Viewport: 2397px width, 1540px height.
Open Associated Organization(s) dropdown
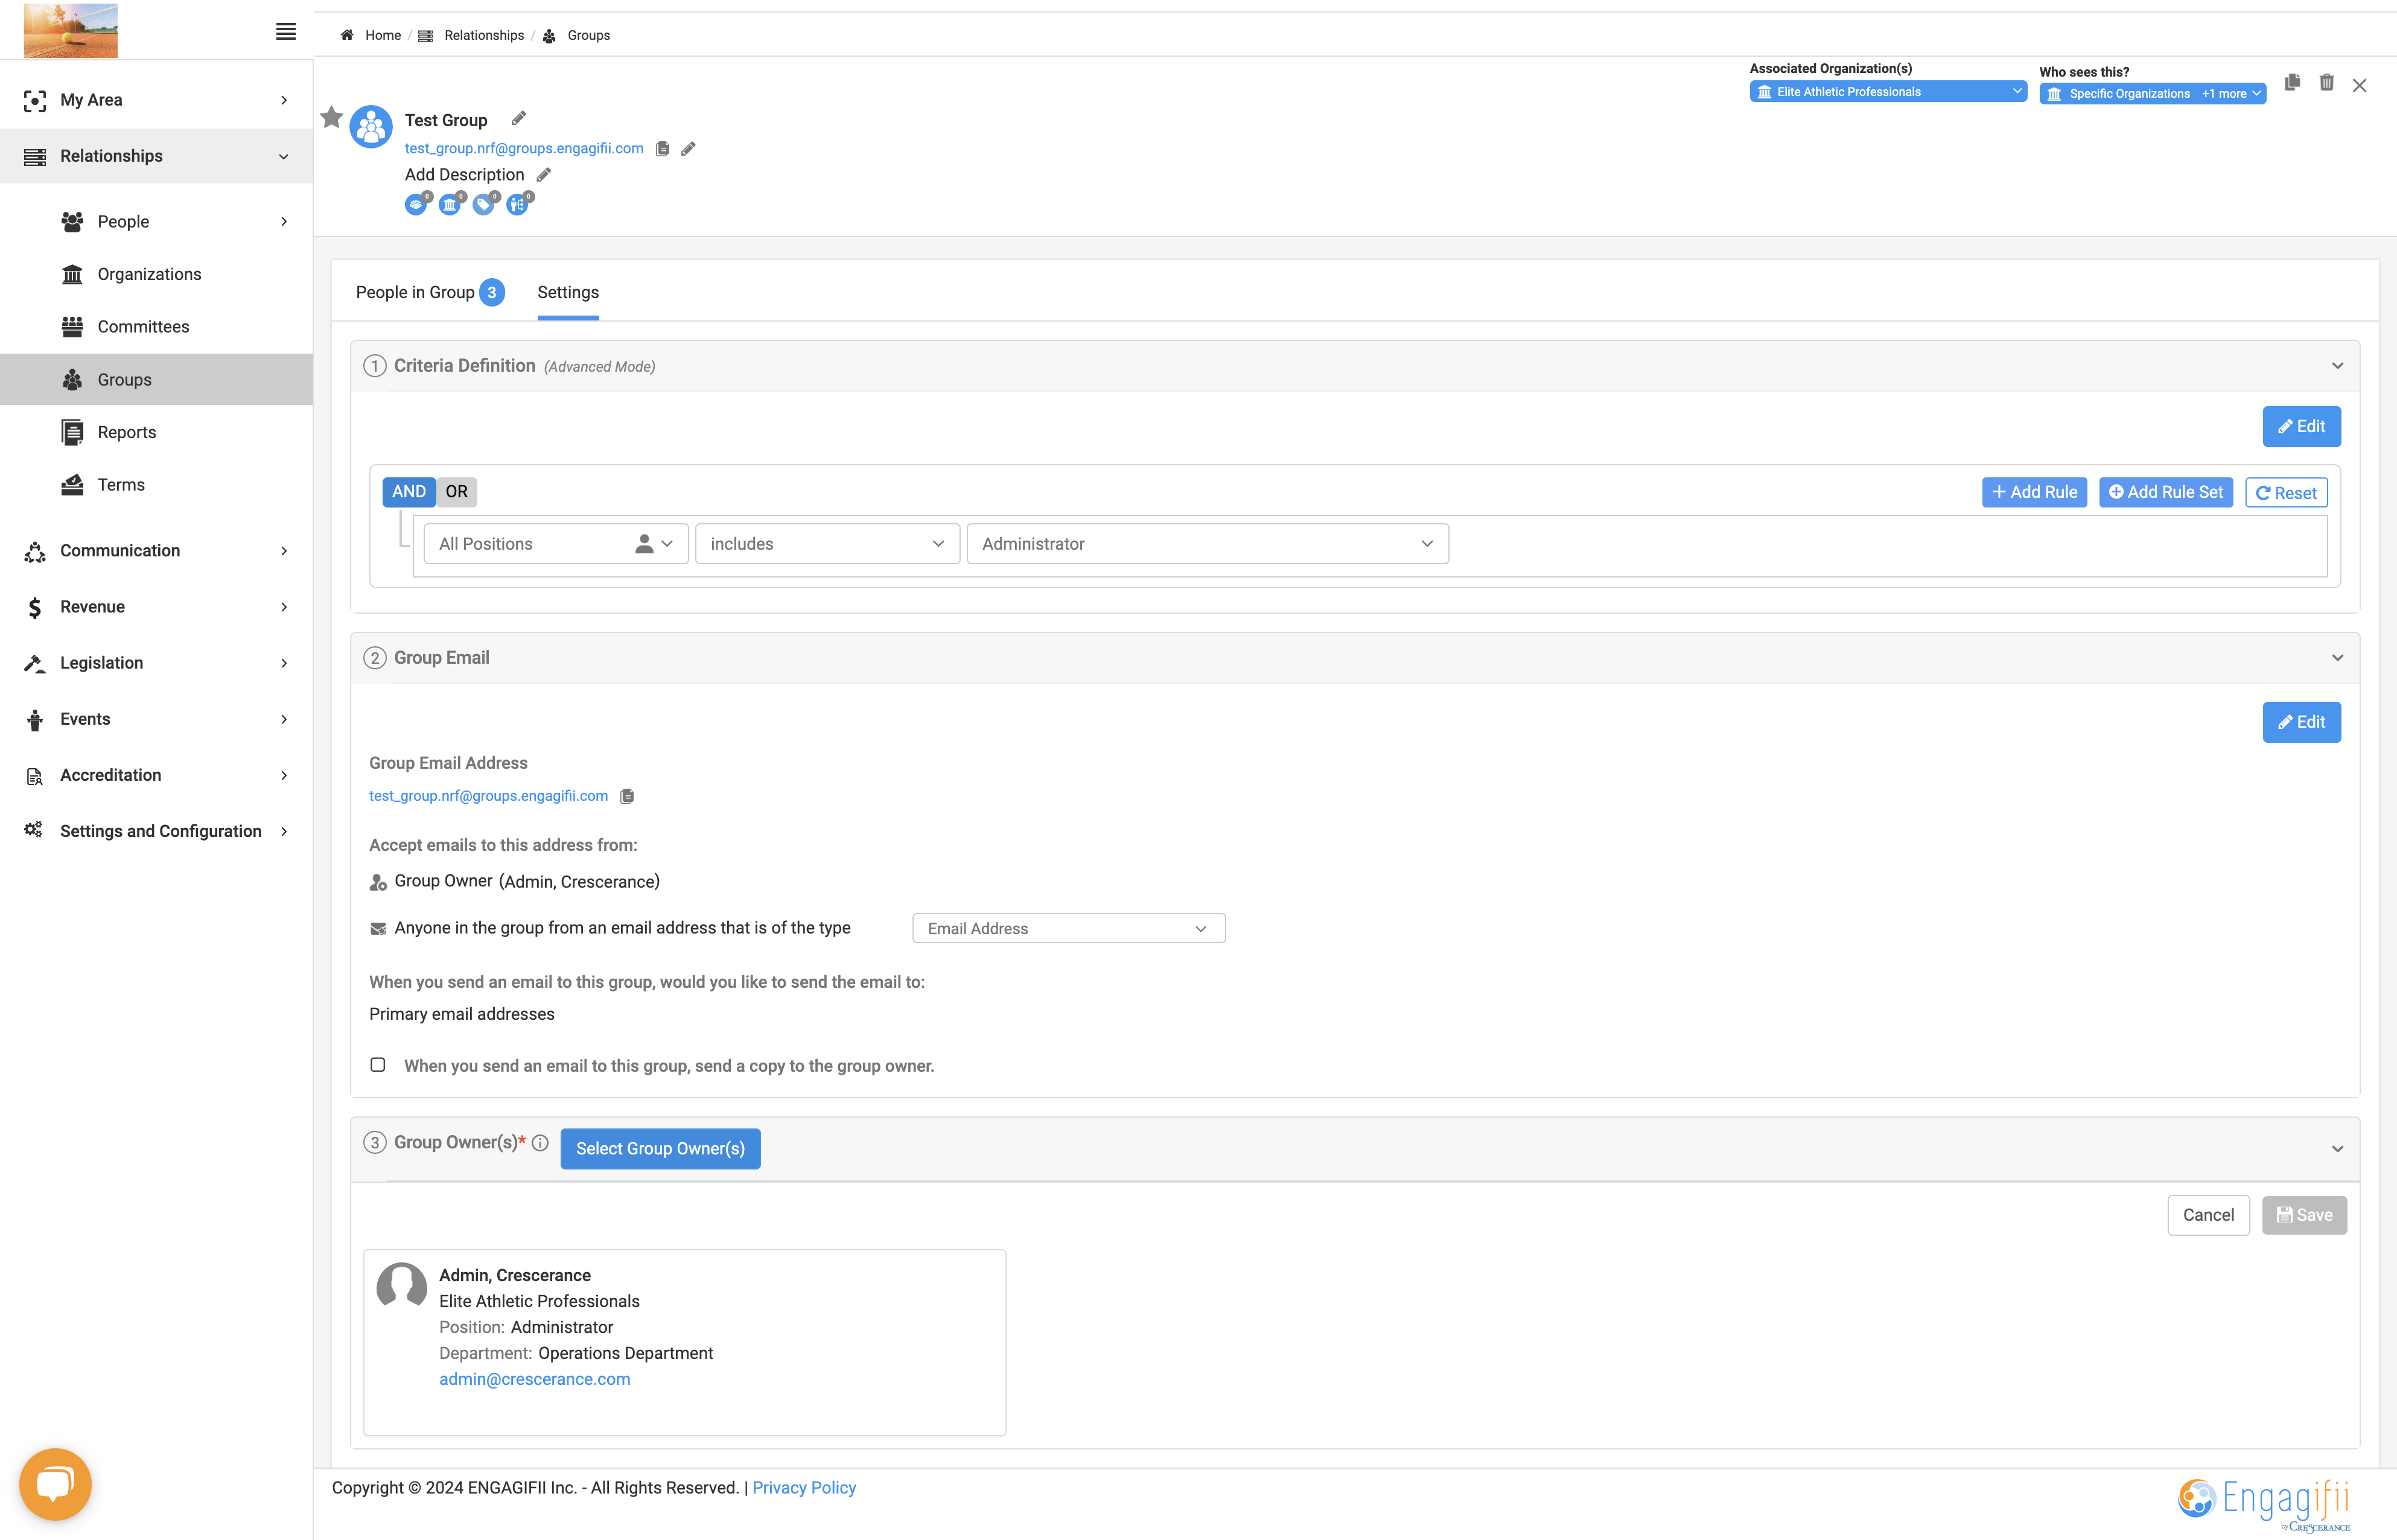1887,92
